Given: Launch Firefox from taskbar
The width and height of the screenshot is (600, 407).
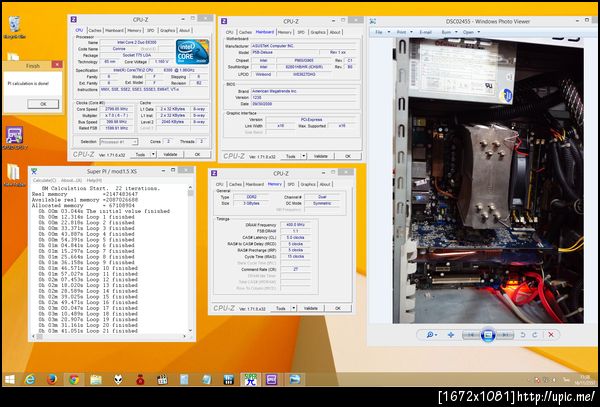Looking at the screenshot, I should (52, 379).
